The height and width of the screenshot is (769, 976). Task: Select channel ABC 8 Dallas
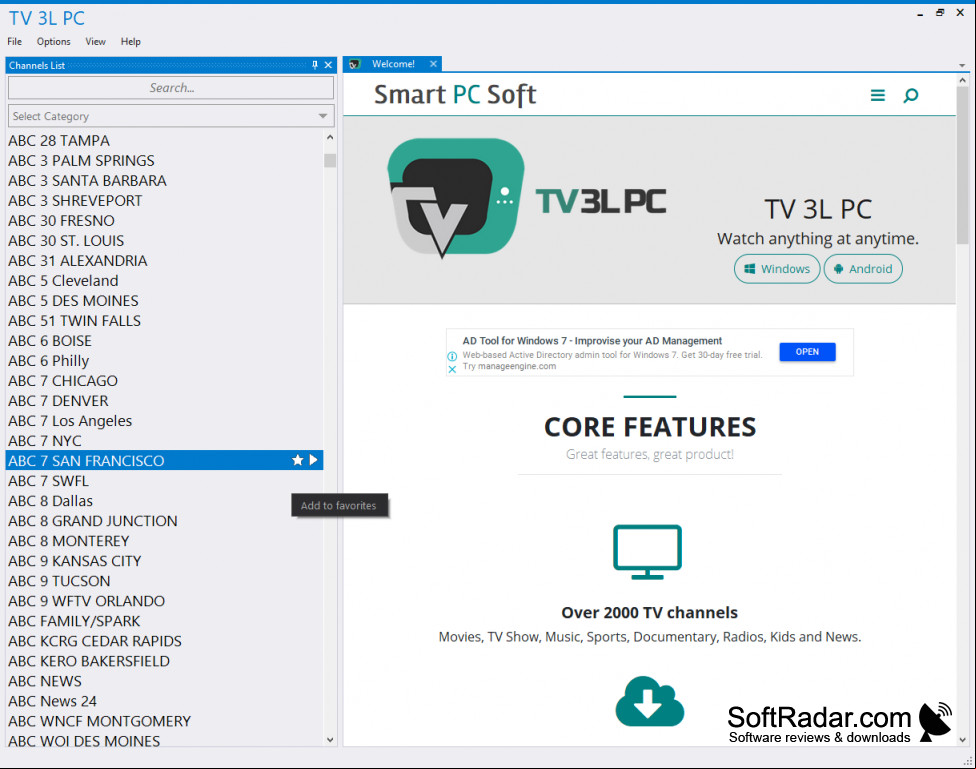[x=164, y=501]
